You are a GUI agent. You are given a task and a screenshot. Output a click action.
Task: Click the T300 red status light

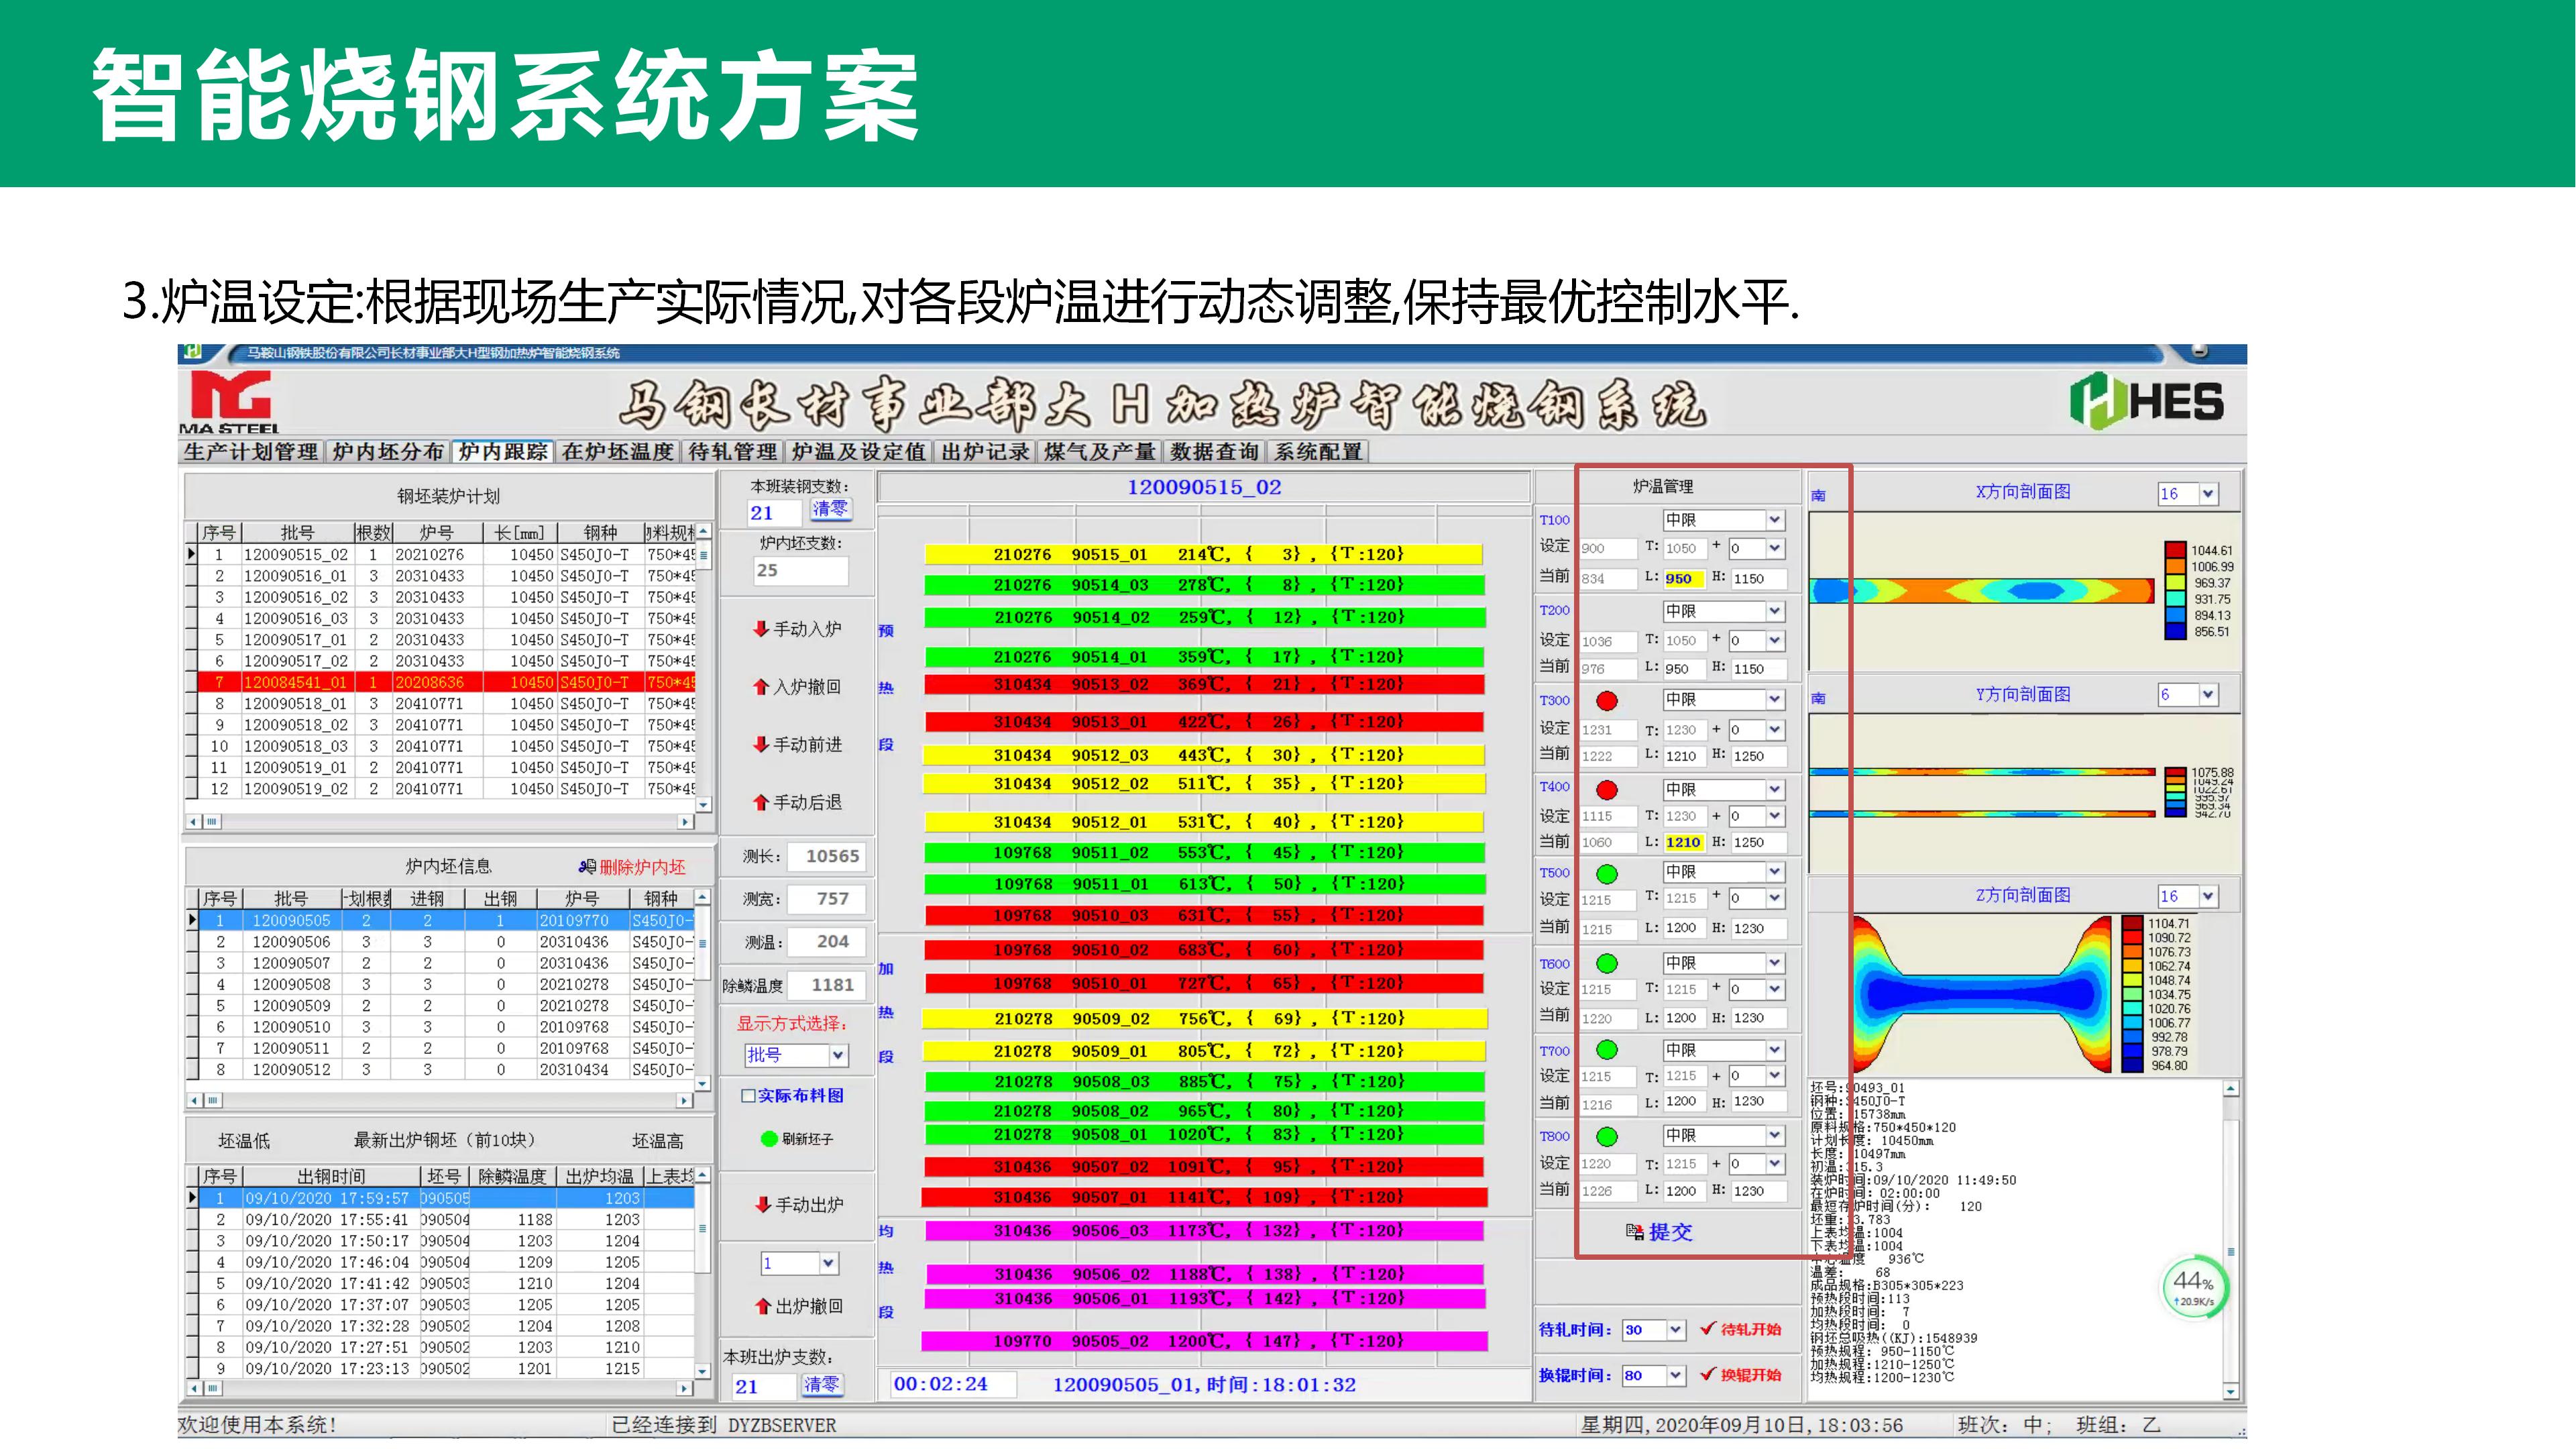pyautogui.click(x=1607, y=701)
